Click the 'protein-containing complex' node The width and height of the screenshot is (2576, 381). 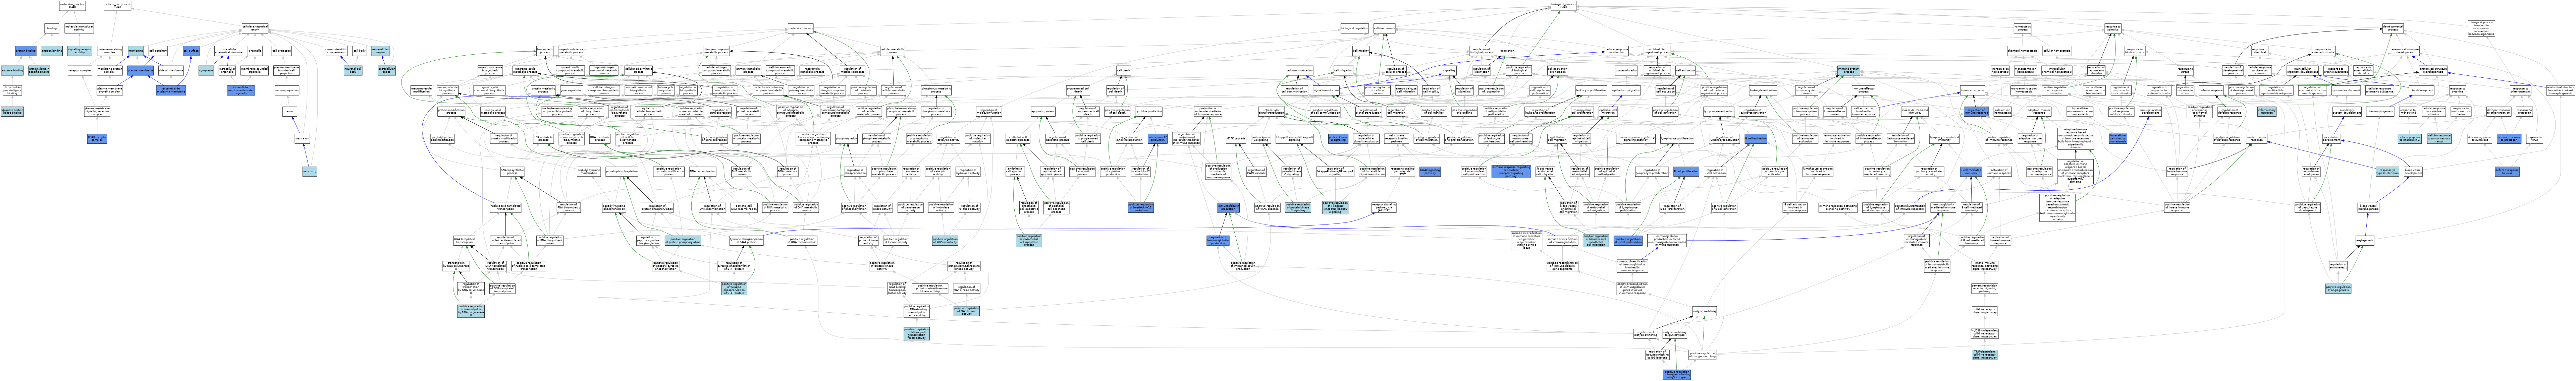110,51
